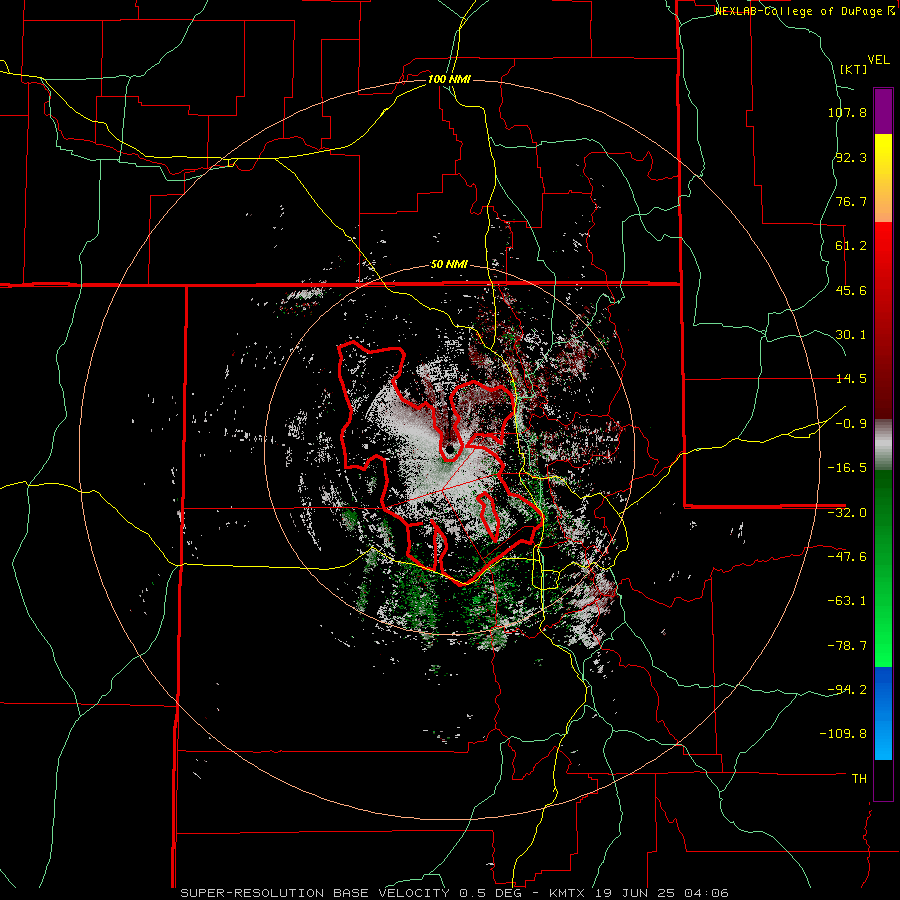Click the KMTX radar site center circle

click(x=450, y=450)
